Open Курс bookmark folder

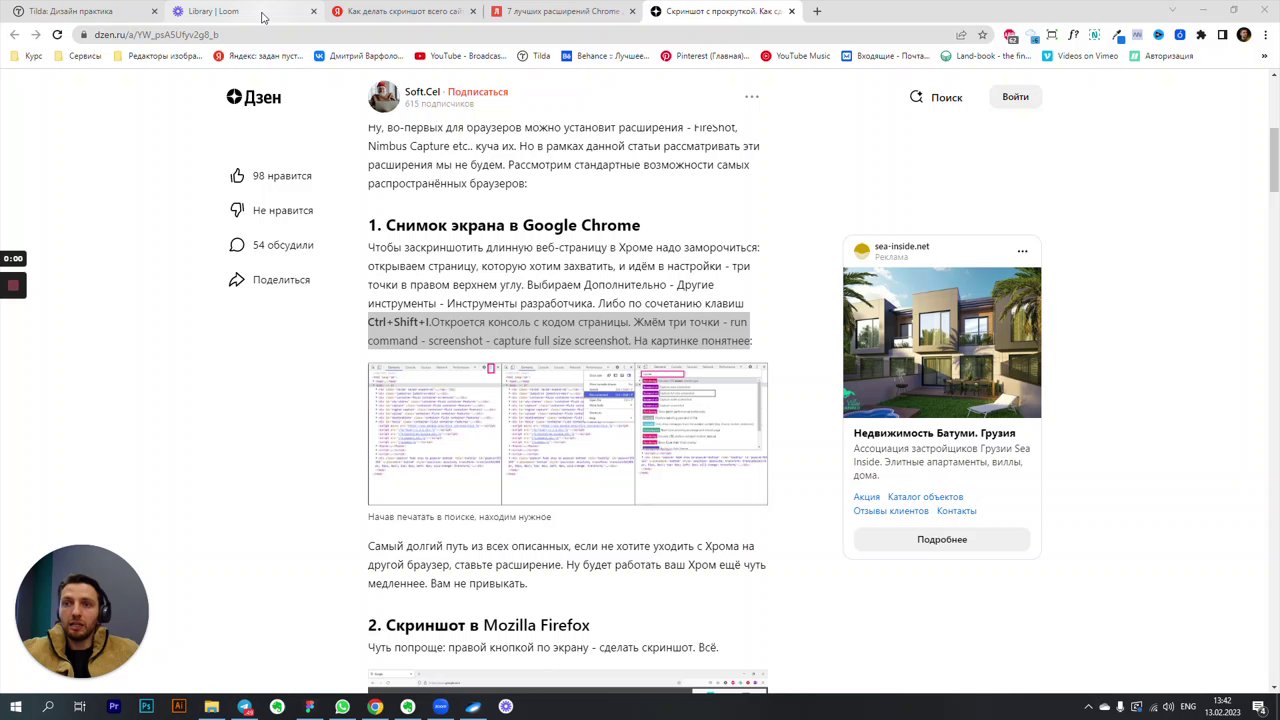(25, 56)
